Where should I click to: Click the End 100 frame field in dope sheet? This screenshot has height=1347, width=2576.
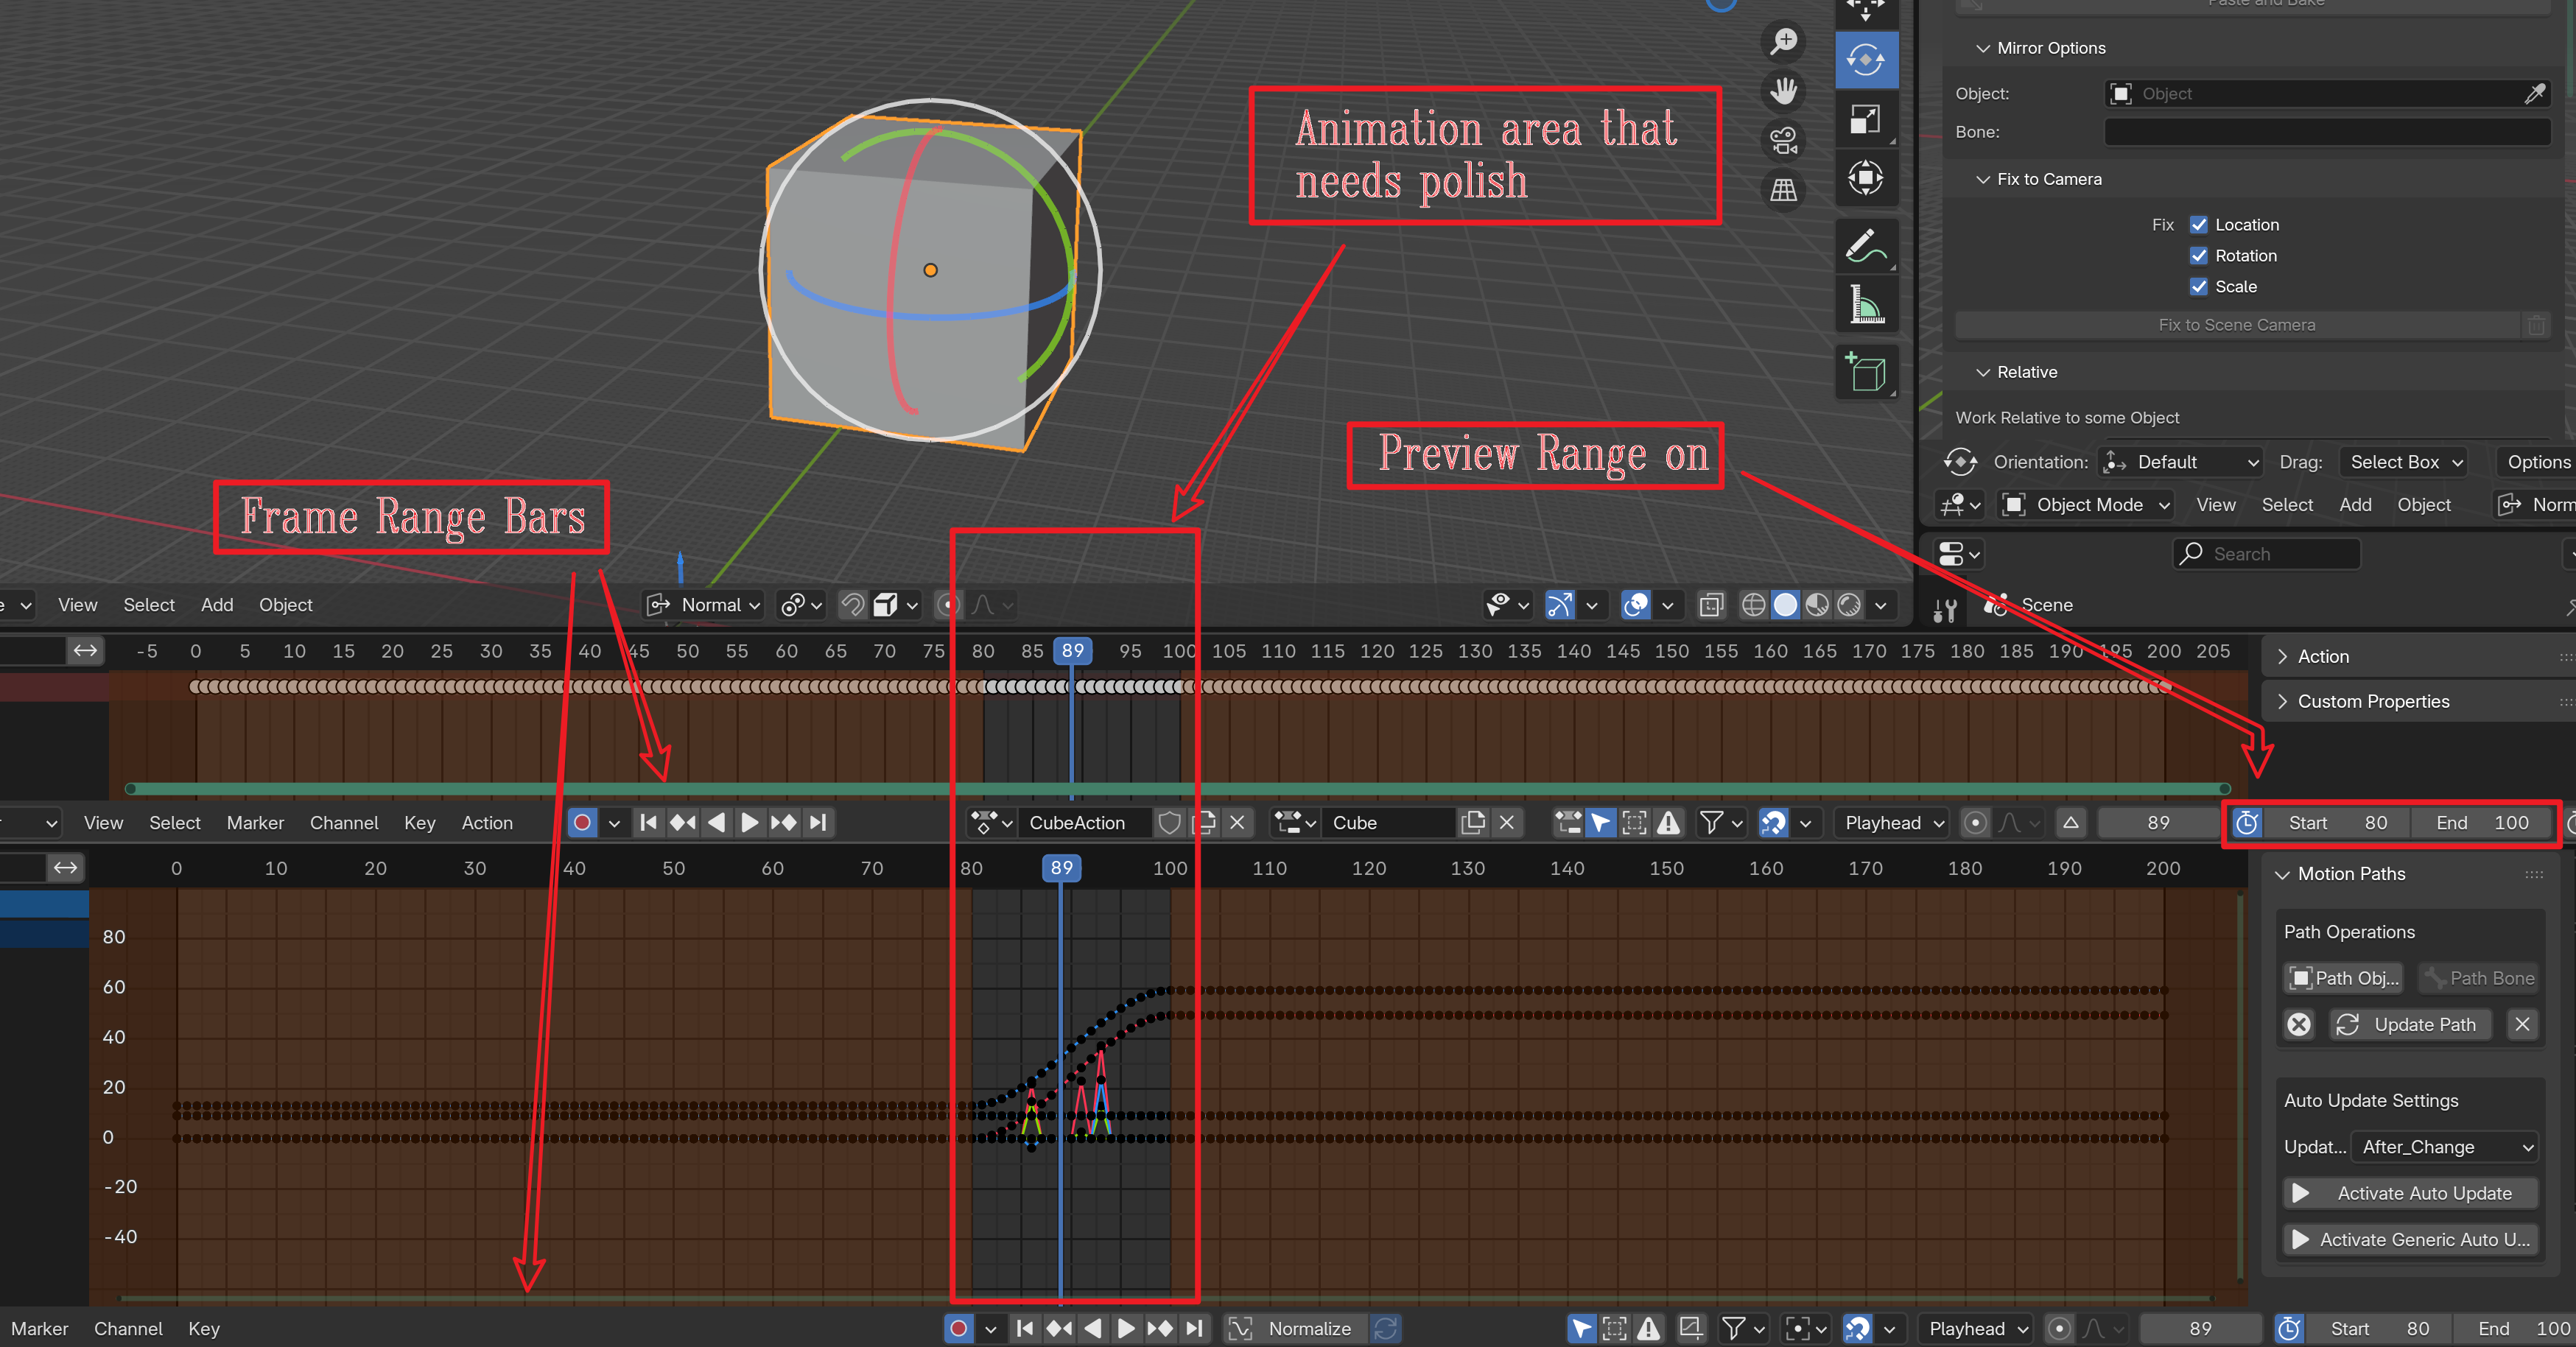(2483, 823)
